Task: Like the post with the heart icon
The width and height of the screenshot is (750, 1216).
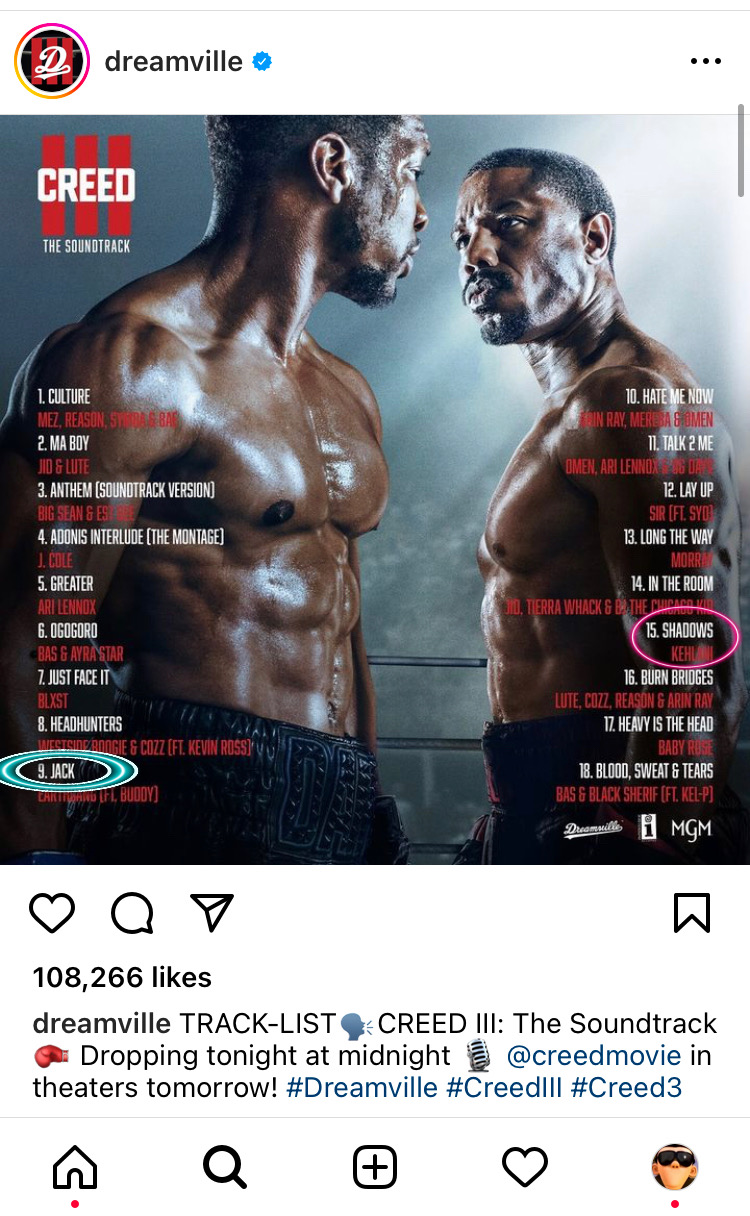Action: (52, 913)
